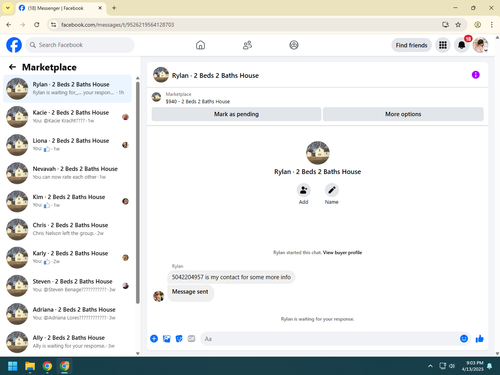
Task: Show hidden system tray icons
Action: pos(430,366)
